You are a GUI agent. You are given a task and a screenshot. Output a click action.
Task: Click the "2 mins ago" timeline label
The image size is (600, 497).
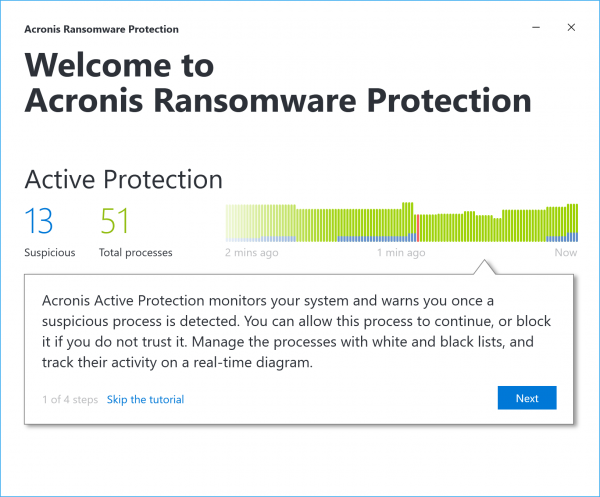click(x=252, y=253)
